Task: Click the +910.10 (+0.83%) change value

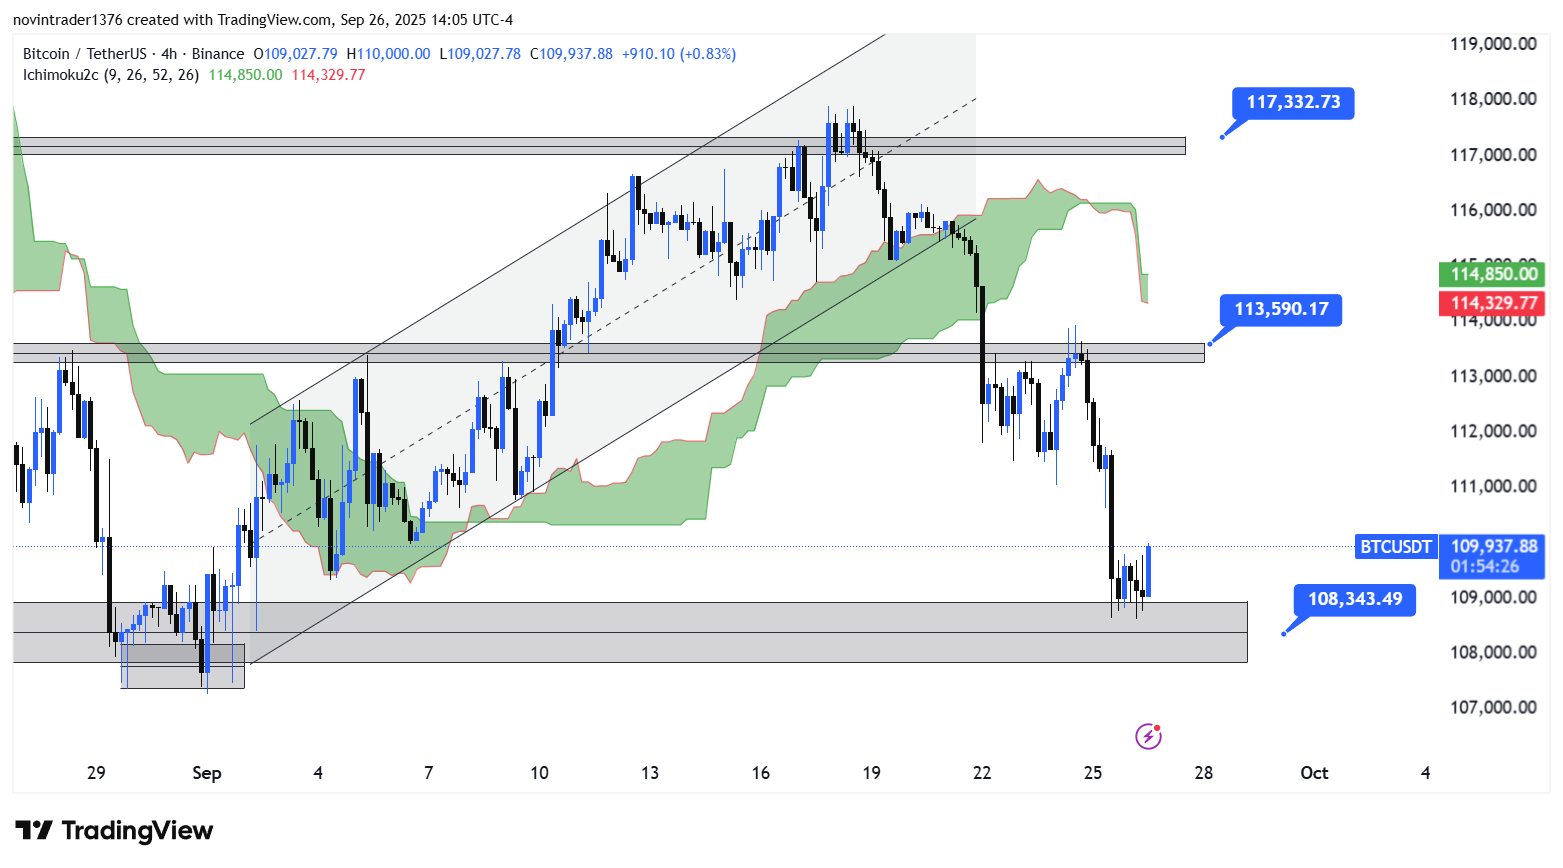Action: coord(678,54)
